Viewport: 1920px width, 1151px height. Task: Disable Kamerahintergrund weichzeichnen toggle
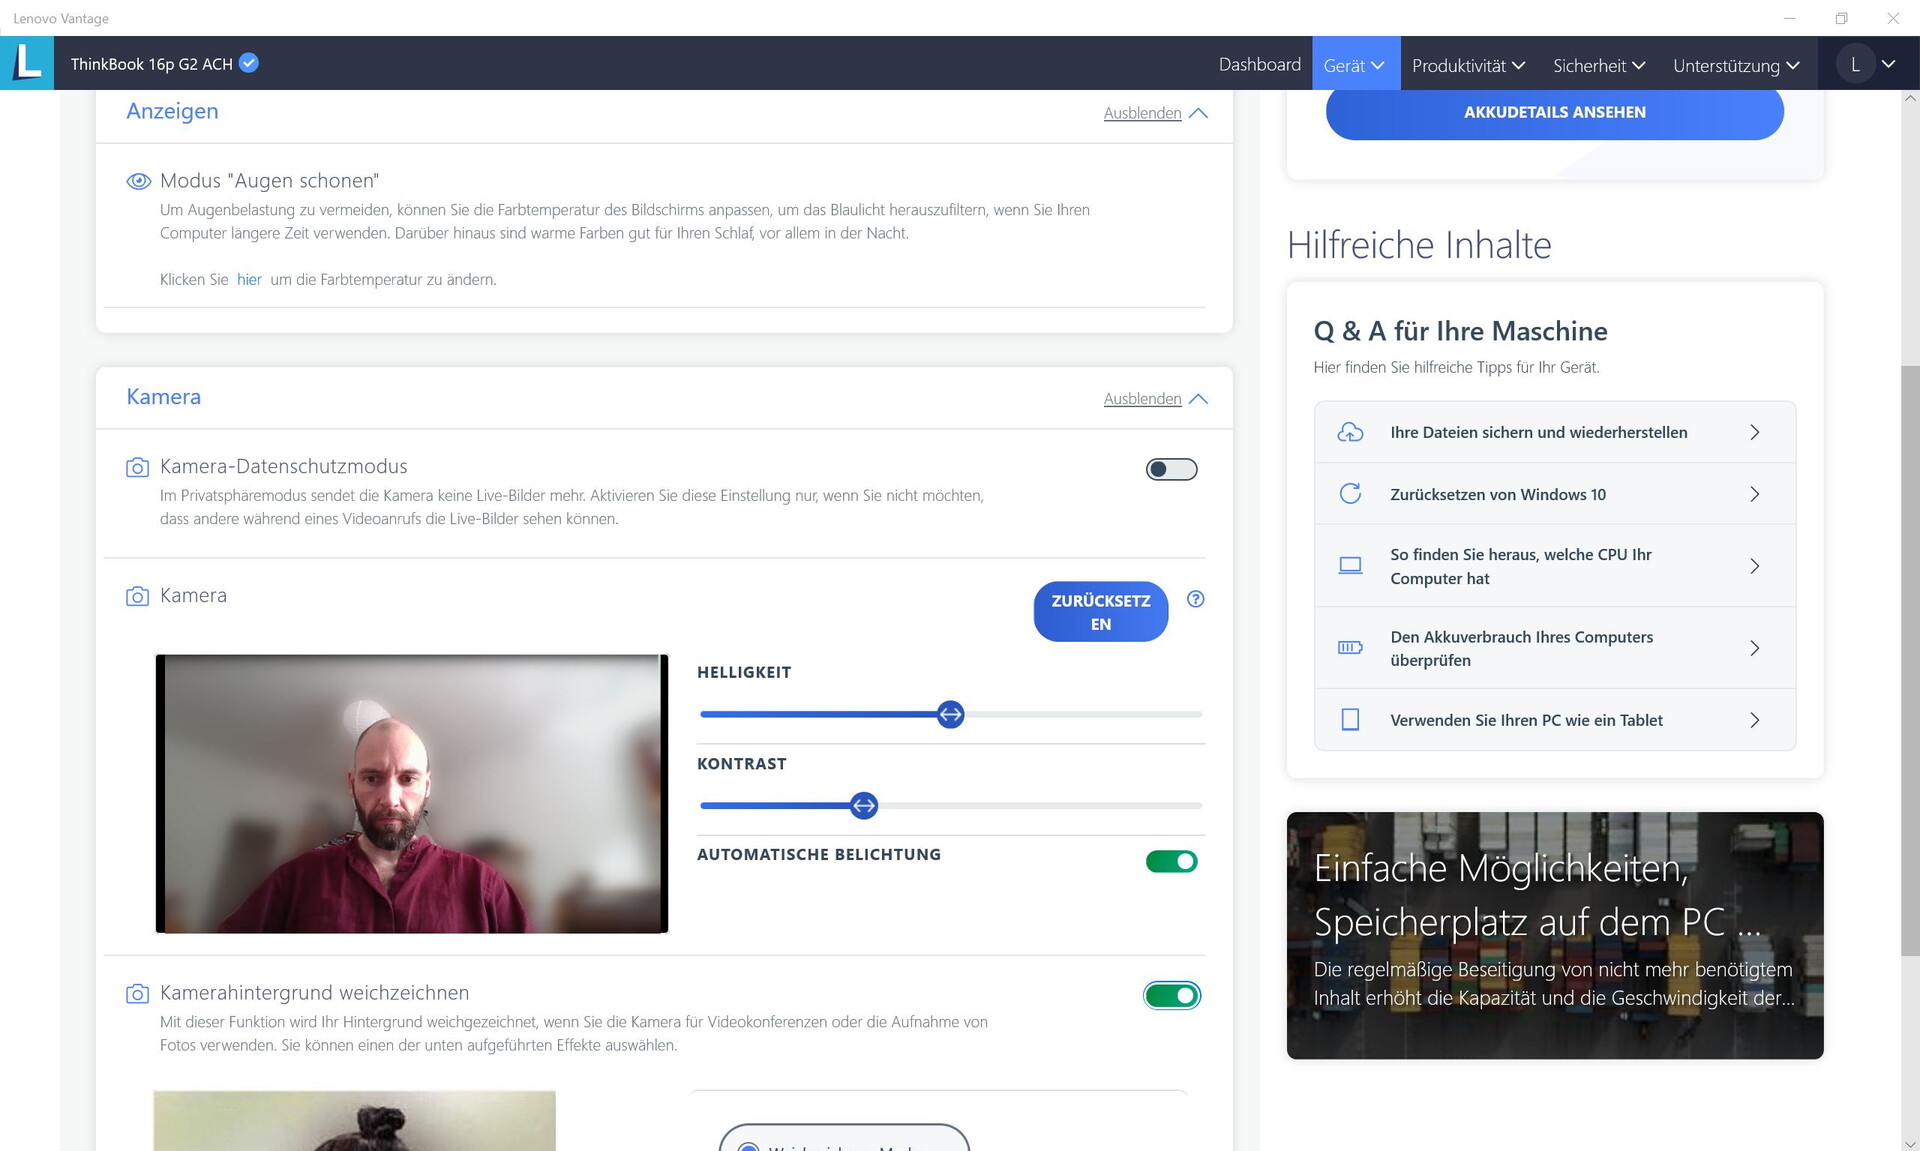[1171, 995]
